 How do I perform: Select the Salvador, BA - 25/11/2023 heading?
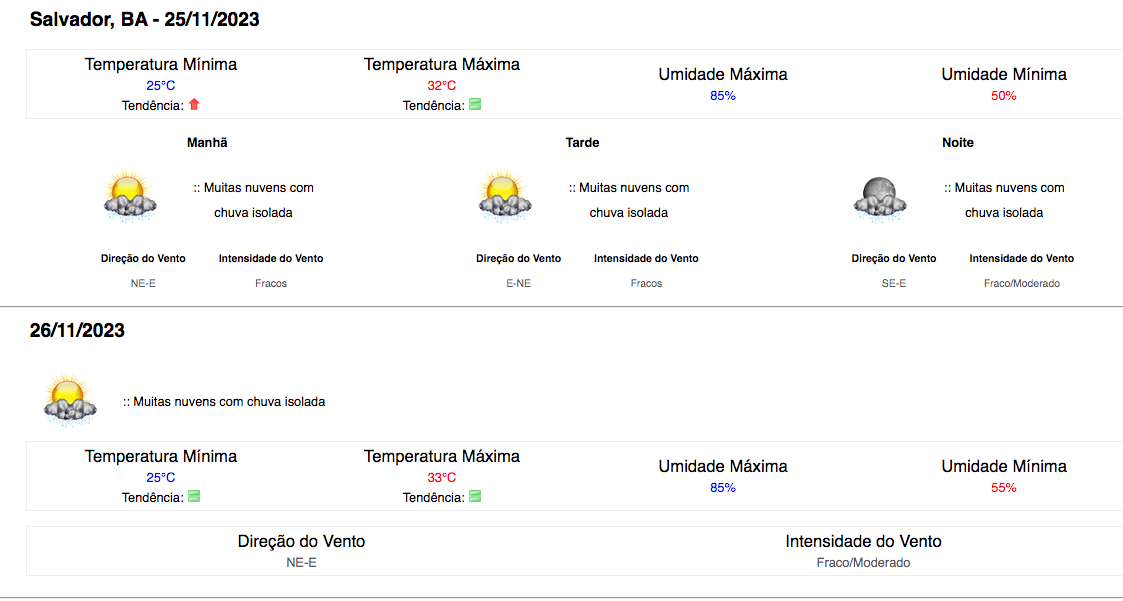(145, 20)
